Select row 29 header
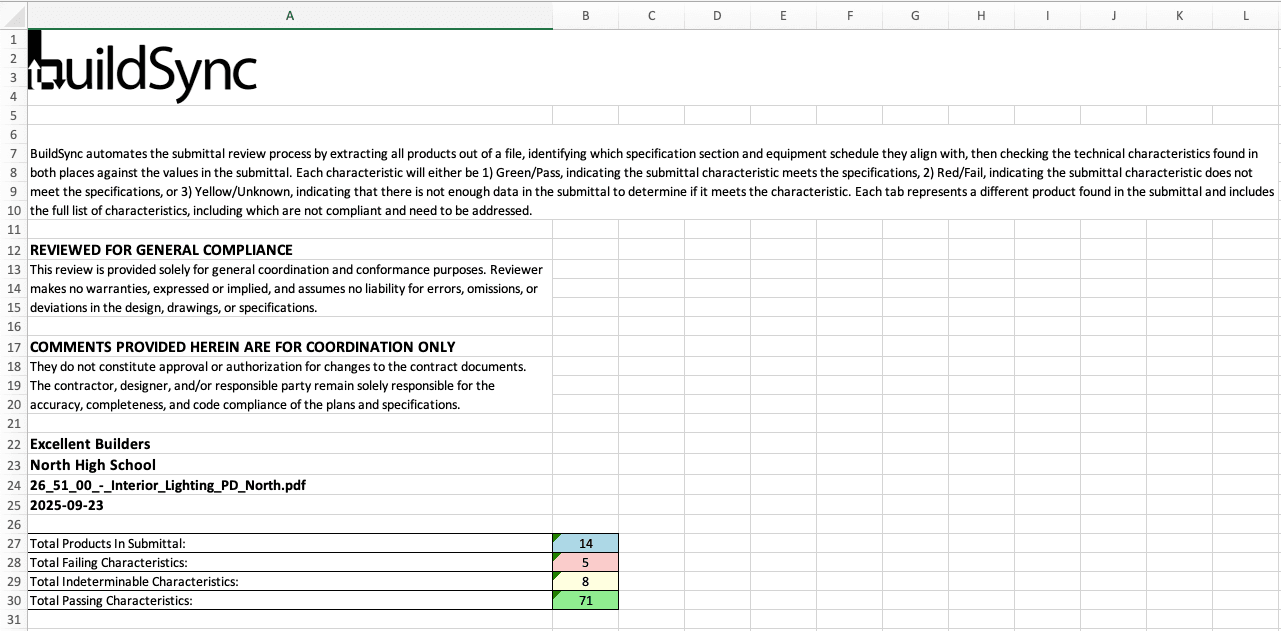The height and width of the screenshot is (631, 1281). pos(14,581)
